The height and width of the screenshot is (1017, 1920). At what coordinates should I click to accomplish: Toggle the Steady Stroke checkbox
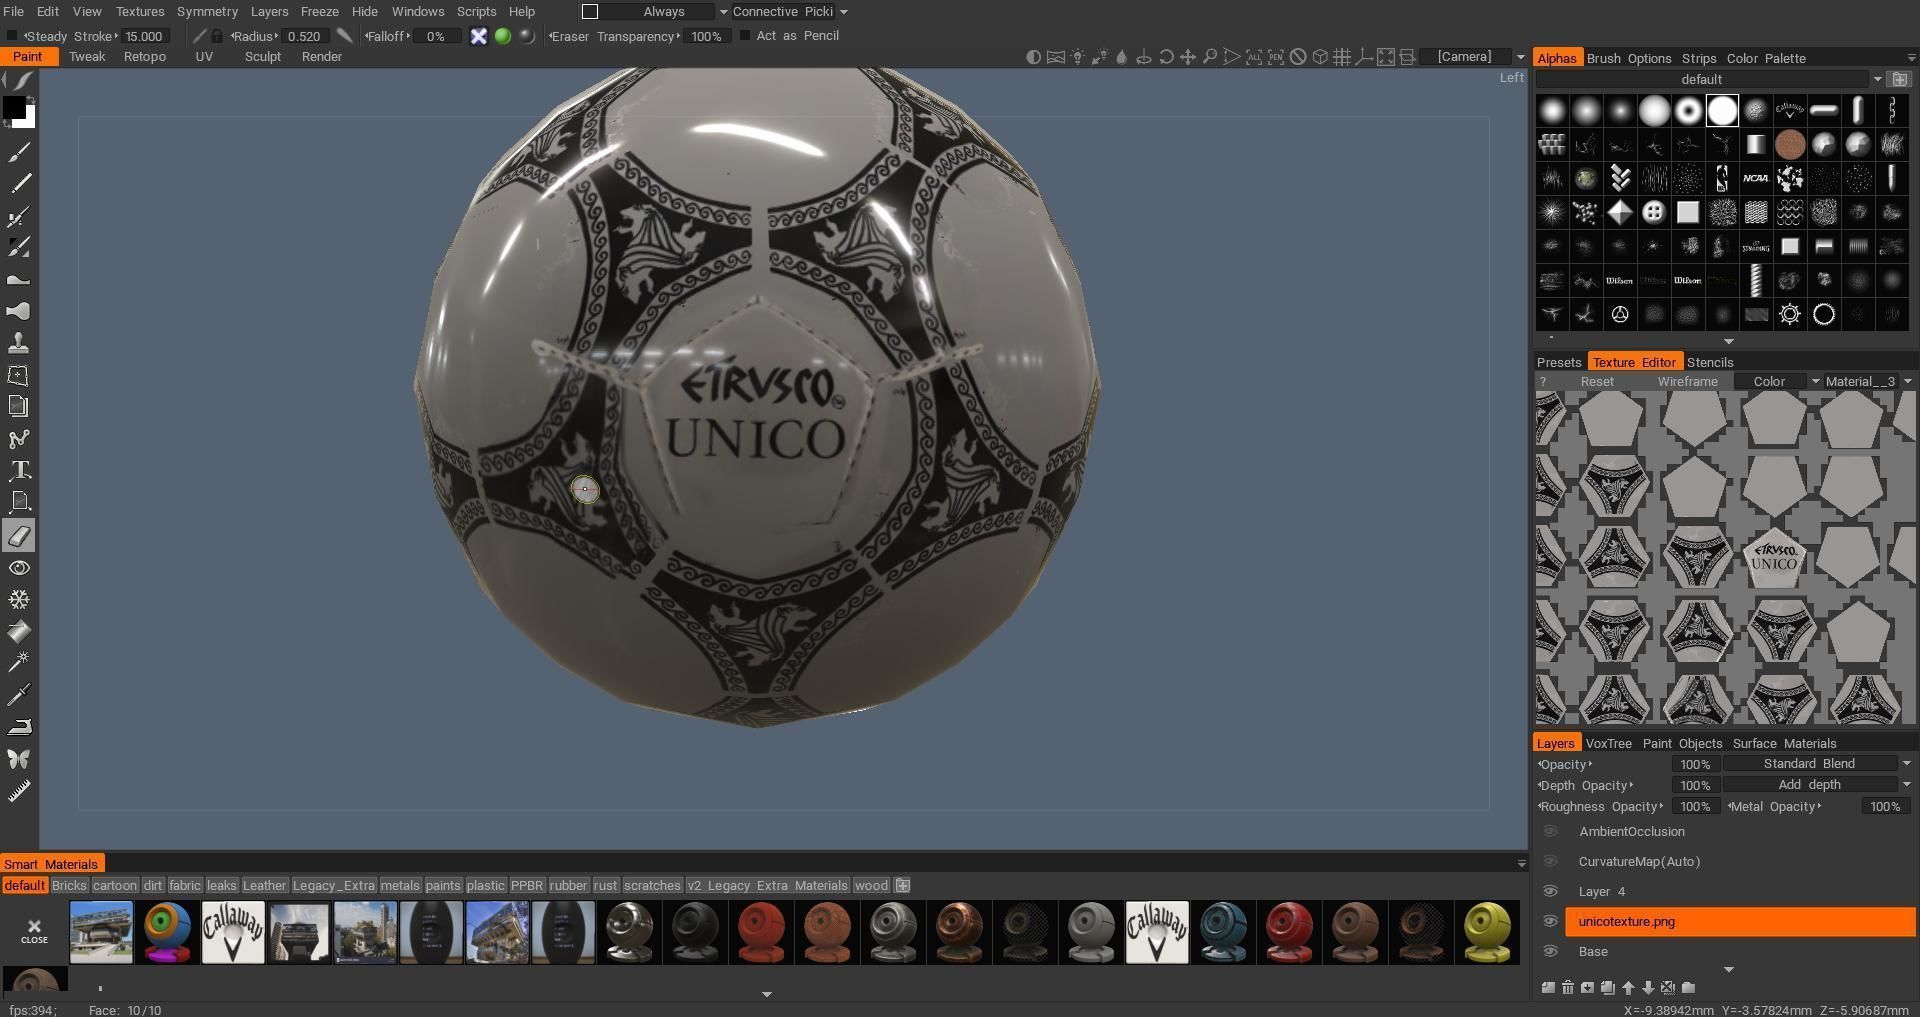click(x=12, y=36)
